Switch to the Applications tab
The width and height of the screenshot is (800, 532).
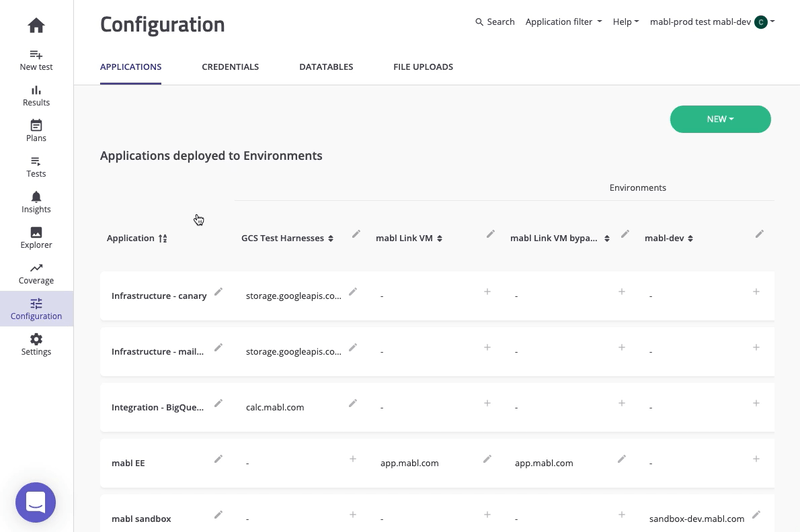click(131, 67)
